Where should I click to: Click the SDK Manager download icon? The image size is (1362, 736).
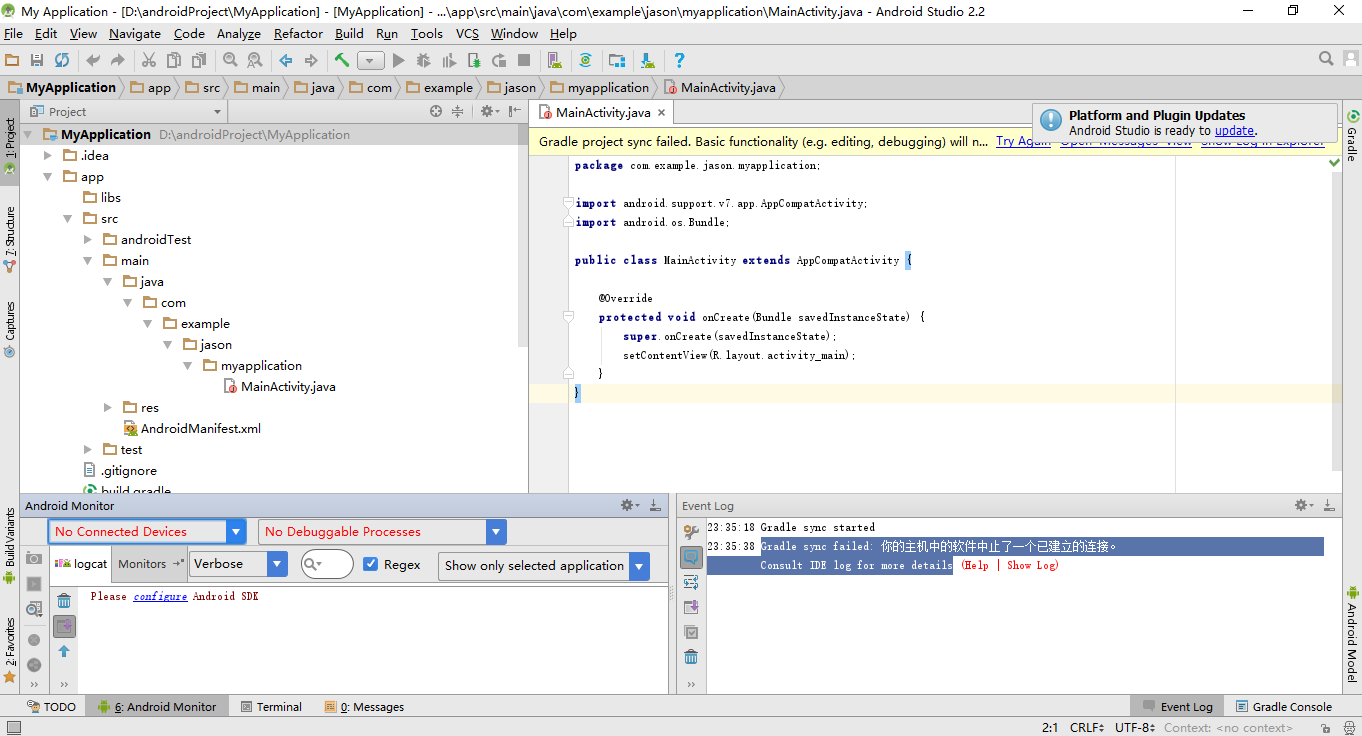[x=647, y=60]
